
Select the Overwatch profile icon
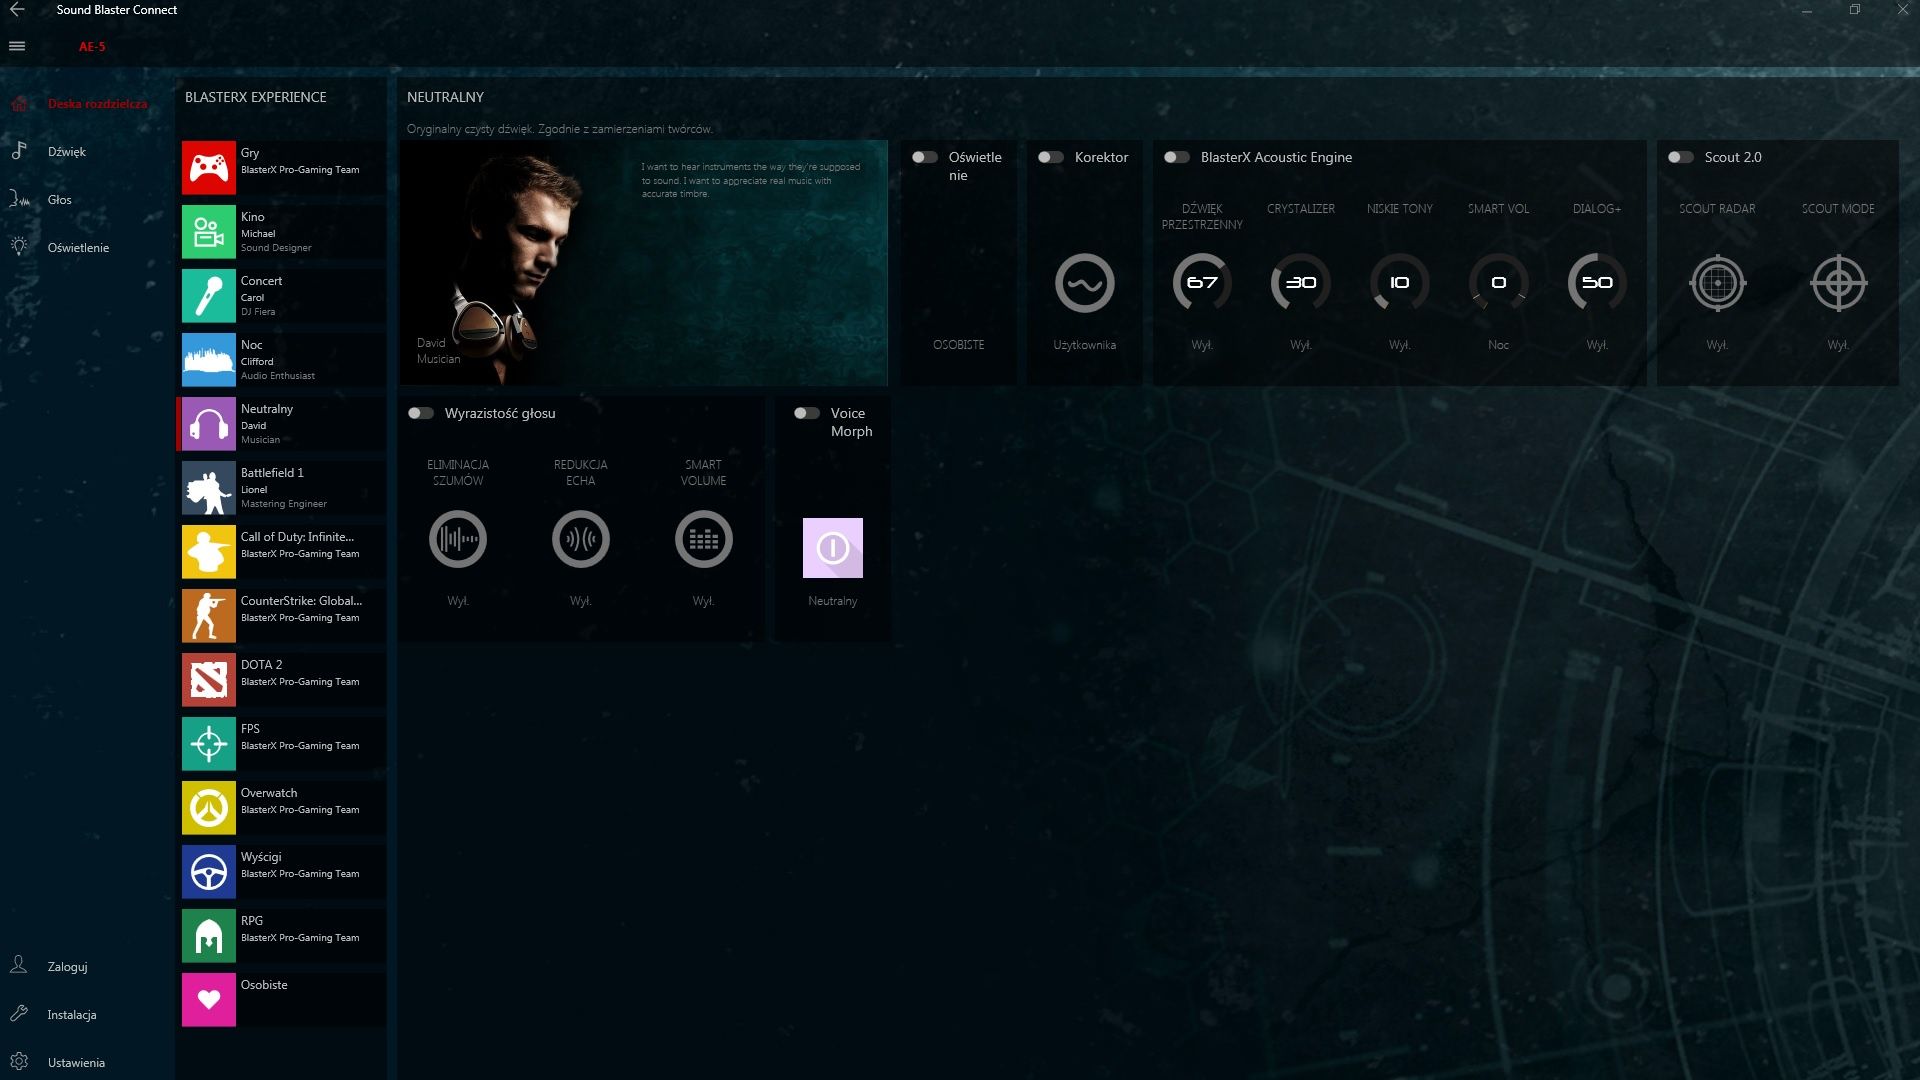point(208,807)
